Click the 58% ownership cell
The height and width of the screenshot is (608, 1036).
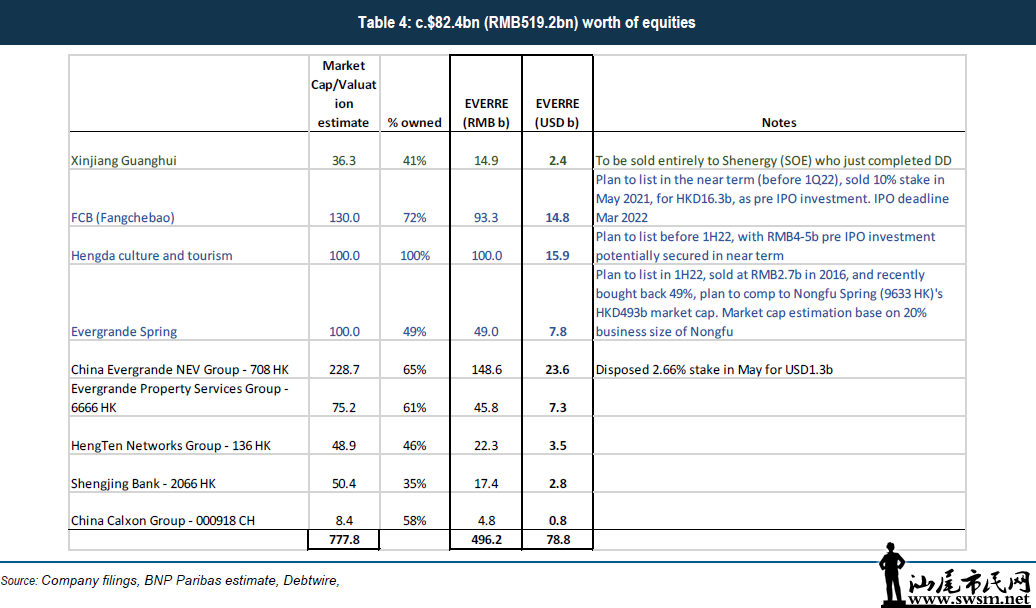tap(414, 521)
